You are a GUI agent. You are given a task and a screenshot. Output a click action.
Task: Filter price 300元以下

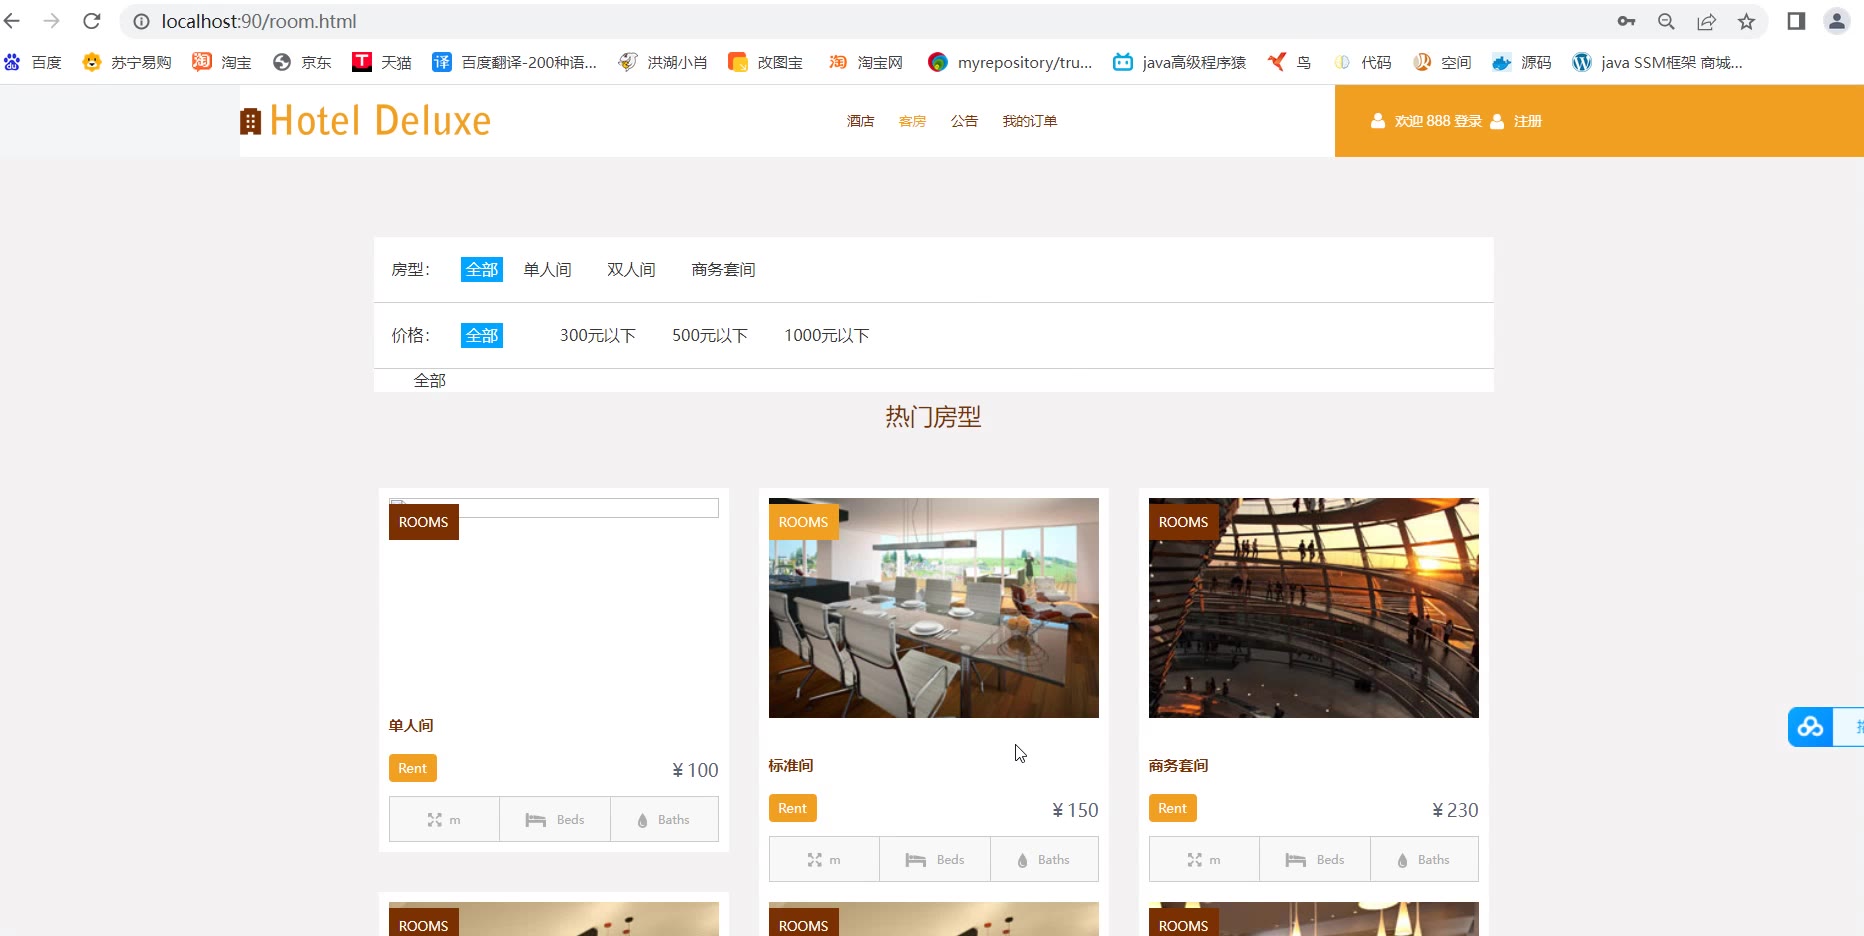point(598,335)
